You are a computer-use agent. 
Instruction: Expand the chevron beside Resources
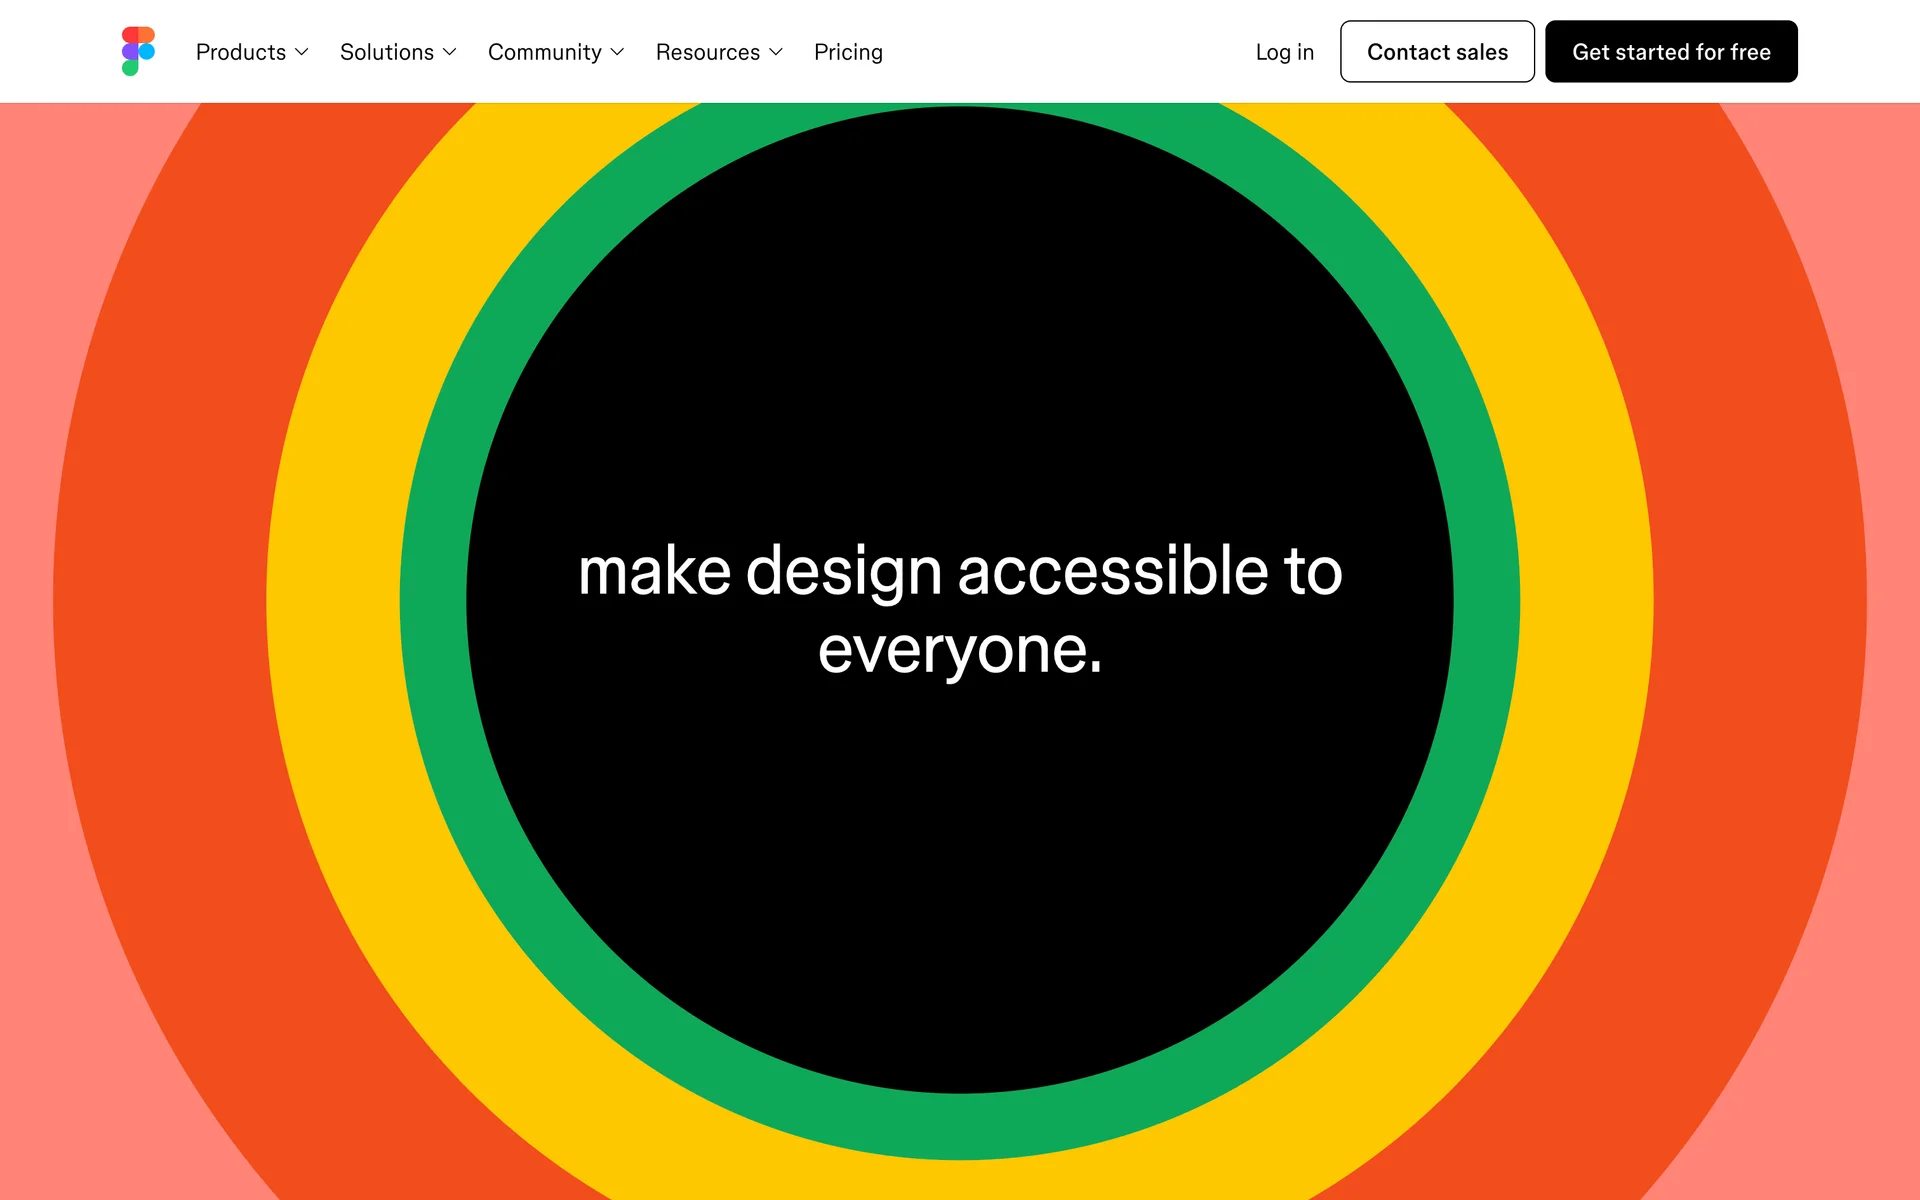pyautogui.click(x=776, y=52)
